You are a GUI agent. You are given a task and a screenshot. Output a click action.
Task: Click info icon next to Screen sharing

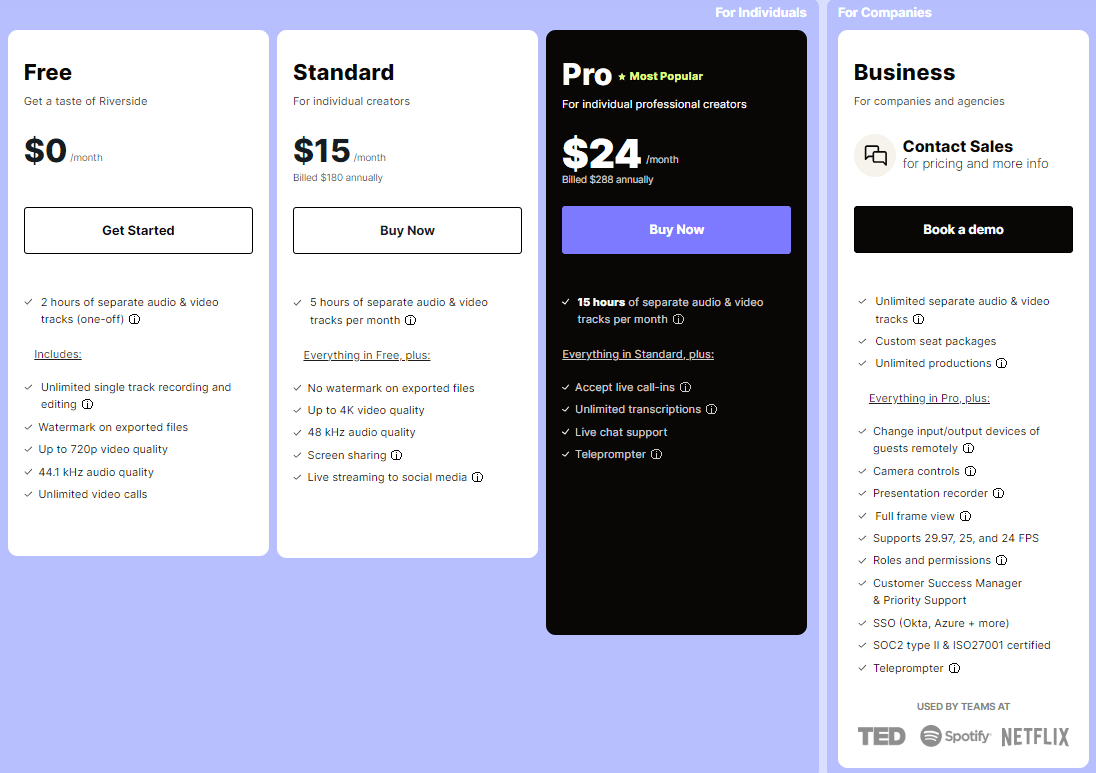396,455
